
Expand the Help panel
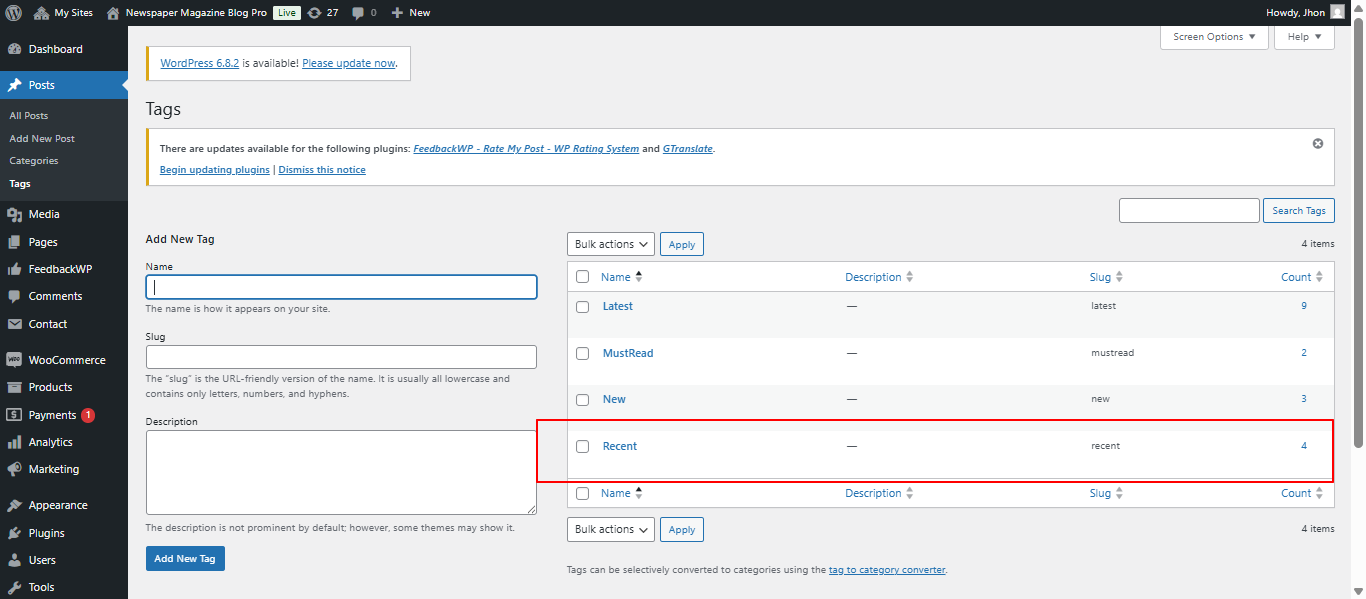pos(1304,37)
